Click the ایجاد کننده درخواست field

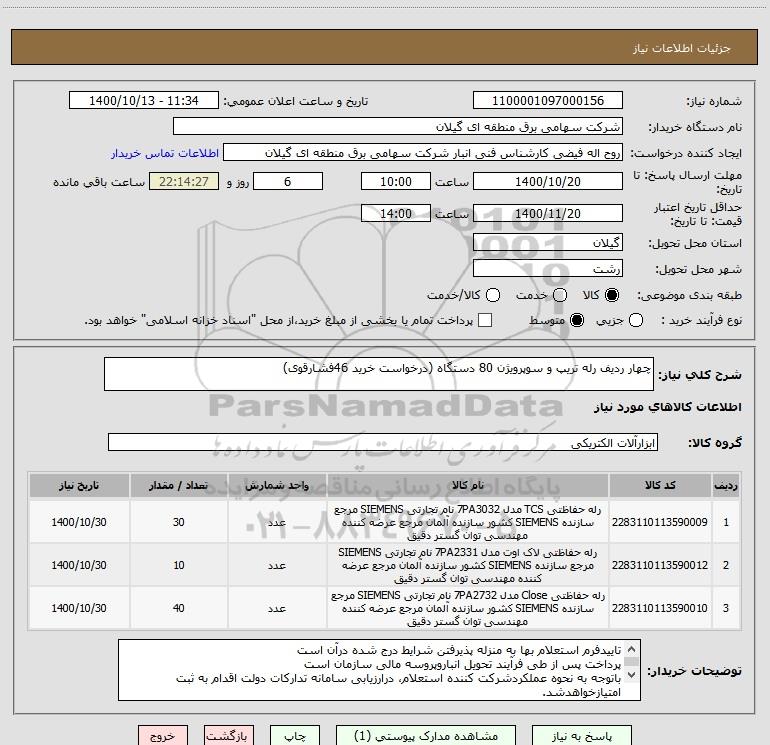point(423,153)
